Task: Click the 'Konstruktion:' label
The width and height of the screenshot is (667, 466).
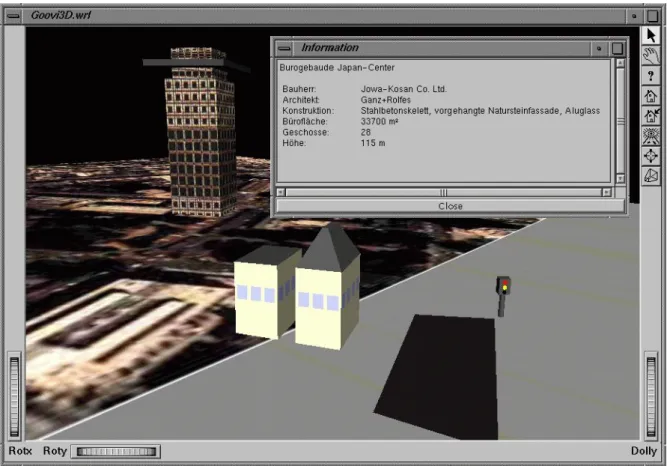Action: [x=308, y=111]
